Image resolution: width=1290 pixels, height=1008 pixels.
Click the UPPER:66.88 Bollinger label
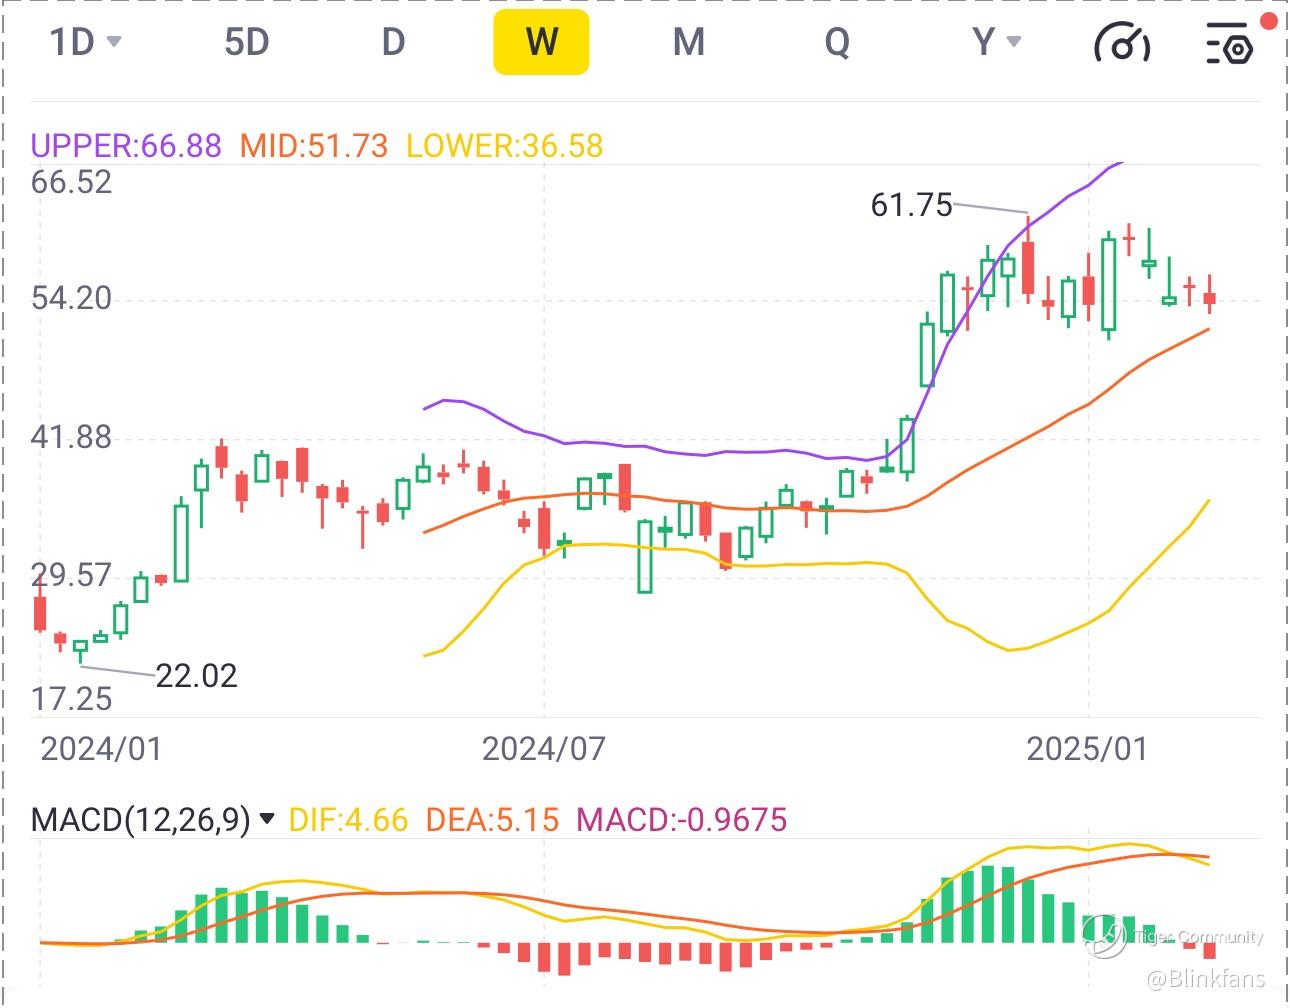tap(126, 146)
